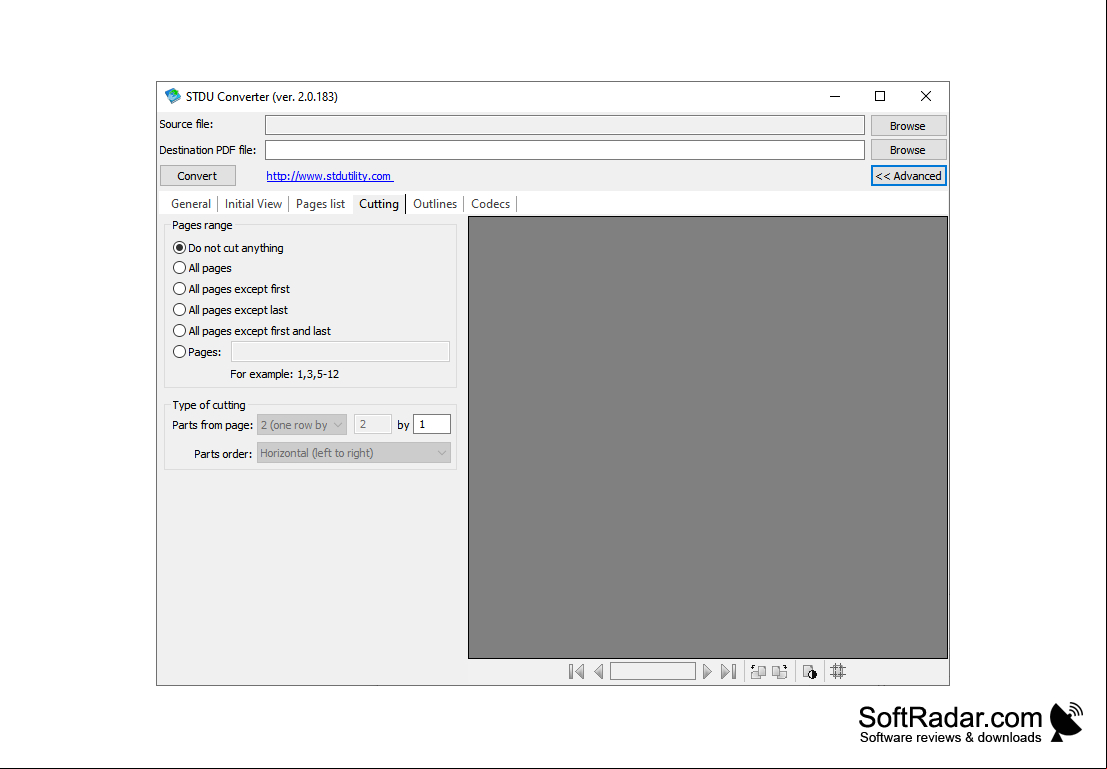Select 'All pages except first and last'
The image size is (1107, 769).
[251, 330]
